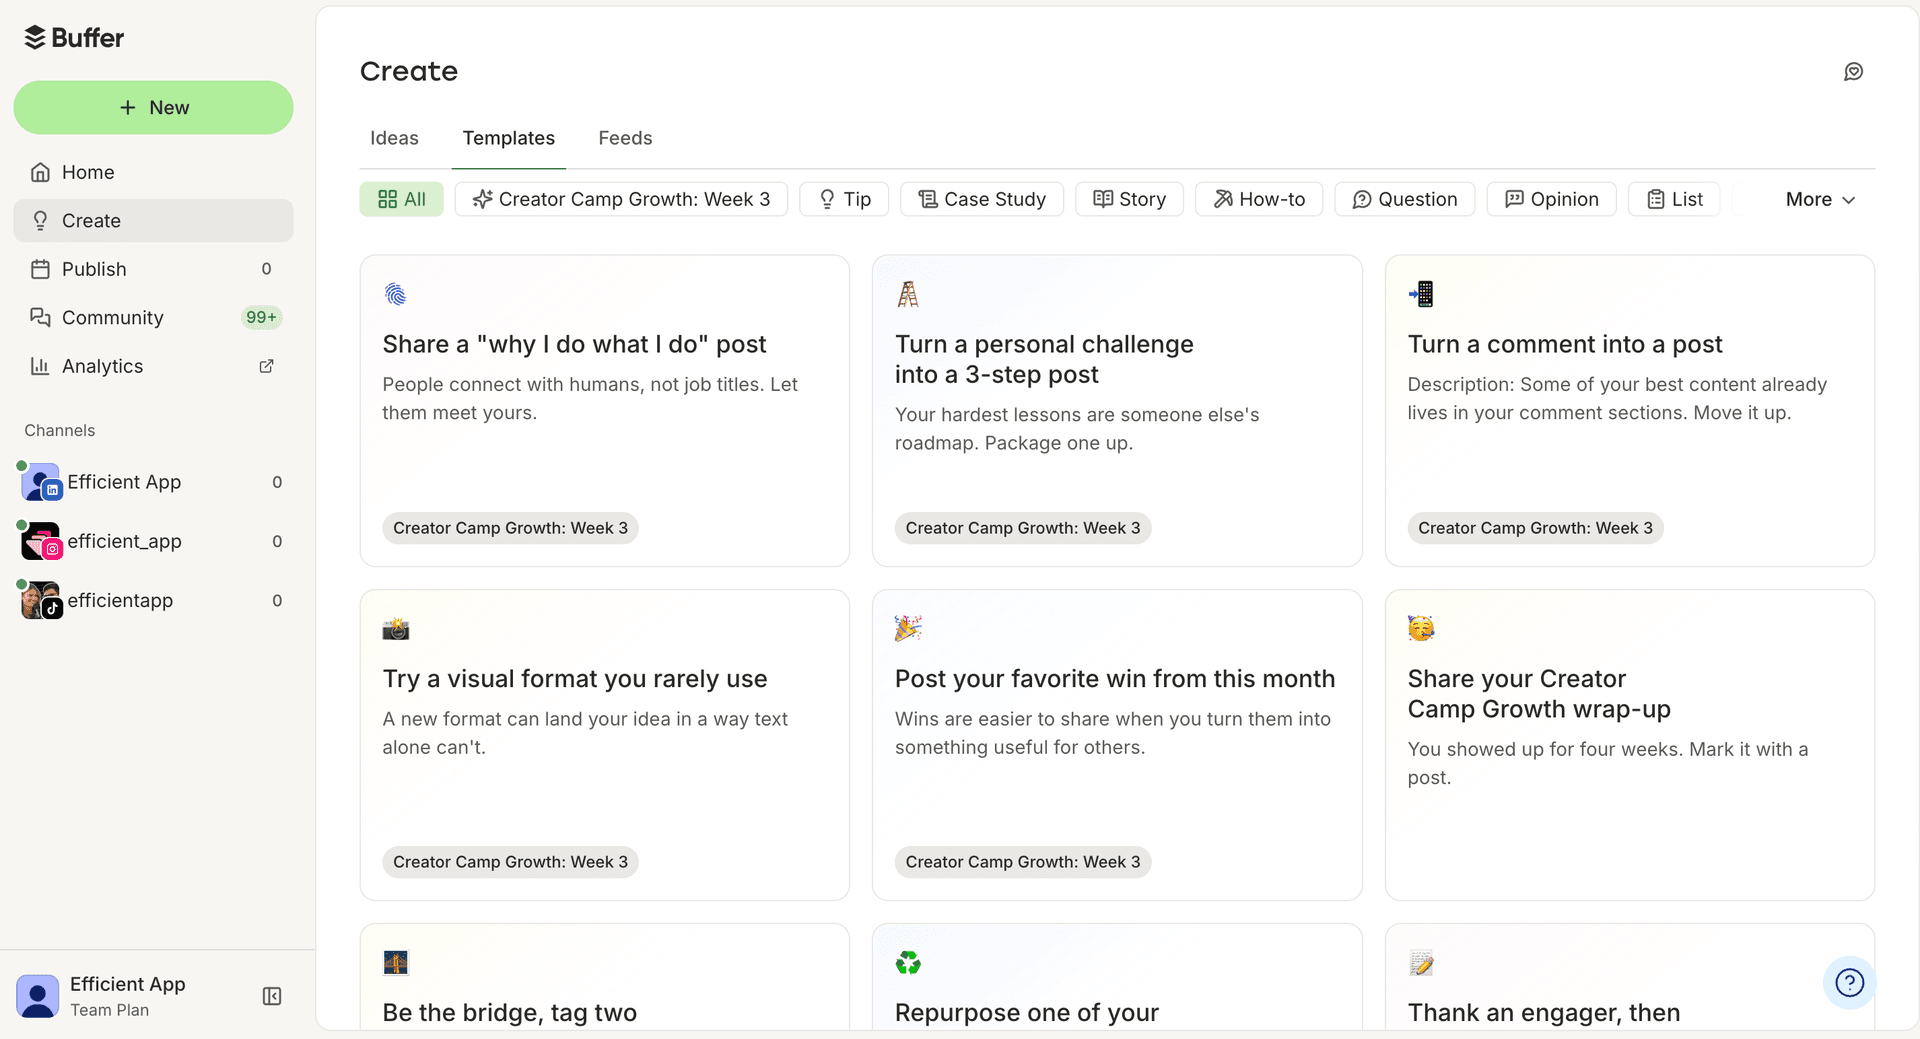The width and height of the screenshot is (1920, 1039).
Task: Open 'Try a visual format you rarely use'
Action: (605, 745)
